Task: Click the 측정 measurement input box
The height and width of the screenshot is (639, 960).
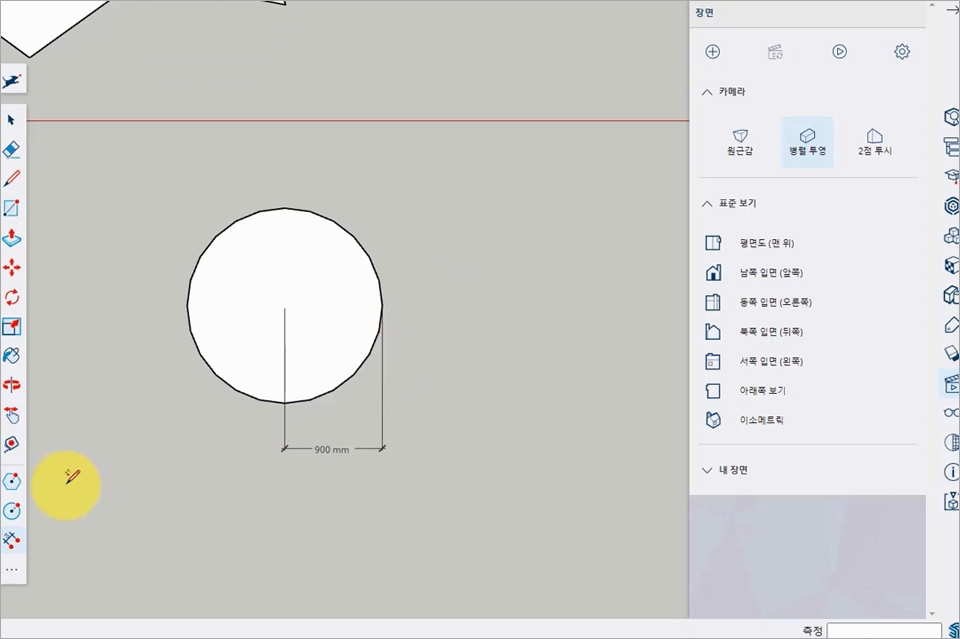Action: pyautogui.click(x=884, y=630)
